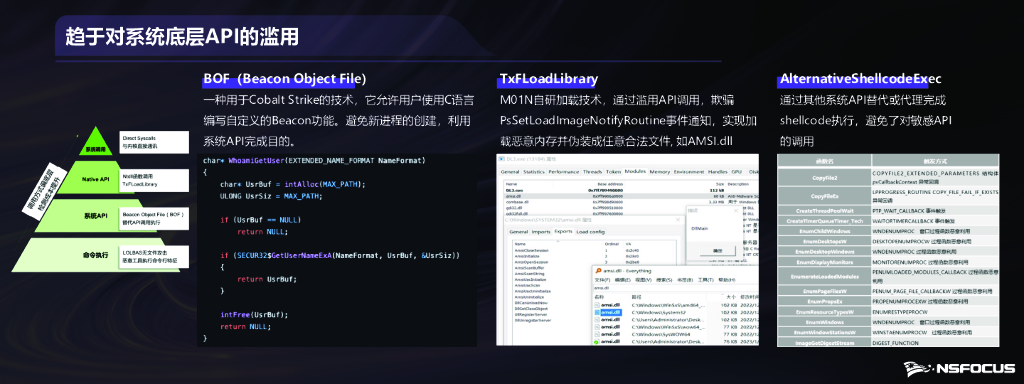Select the Modules tab
Viewport: 1024px width, 384px height.
point(635,171)
